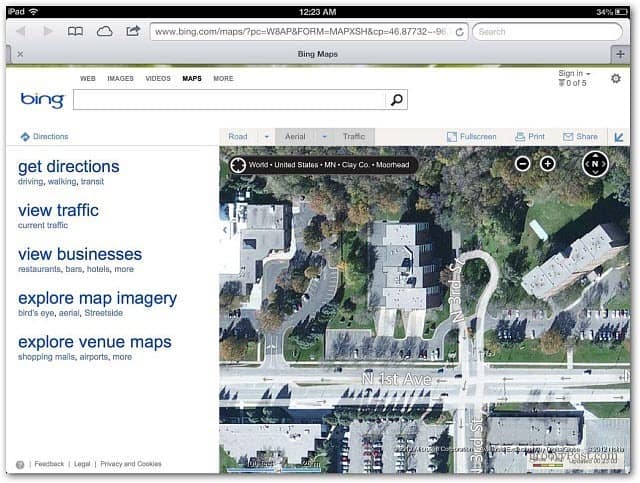Click the Share button

click(x=580, y=137)
